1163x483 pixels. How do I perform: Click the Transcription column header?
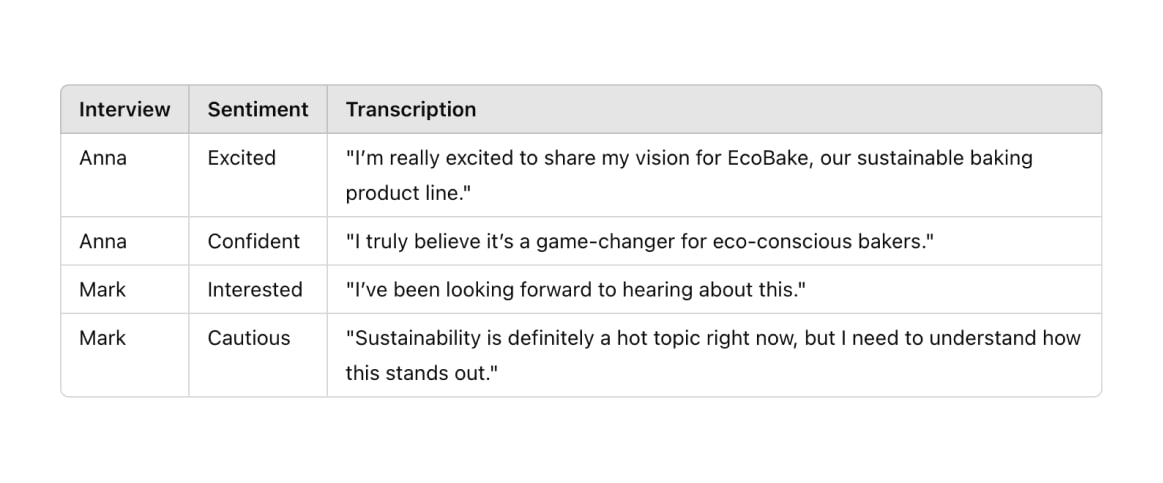tap(411, 110)
